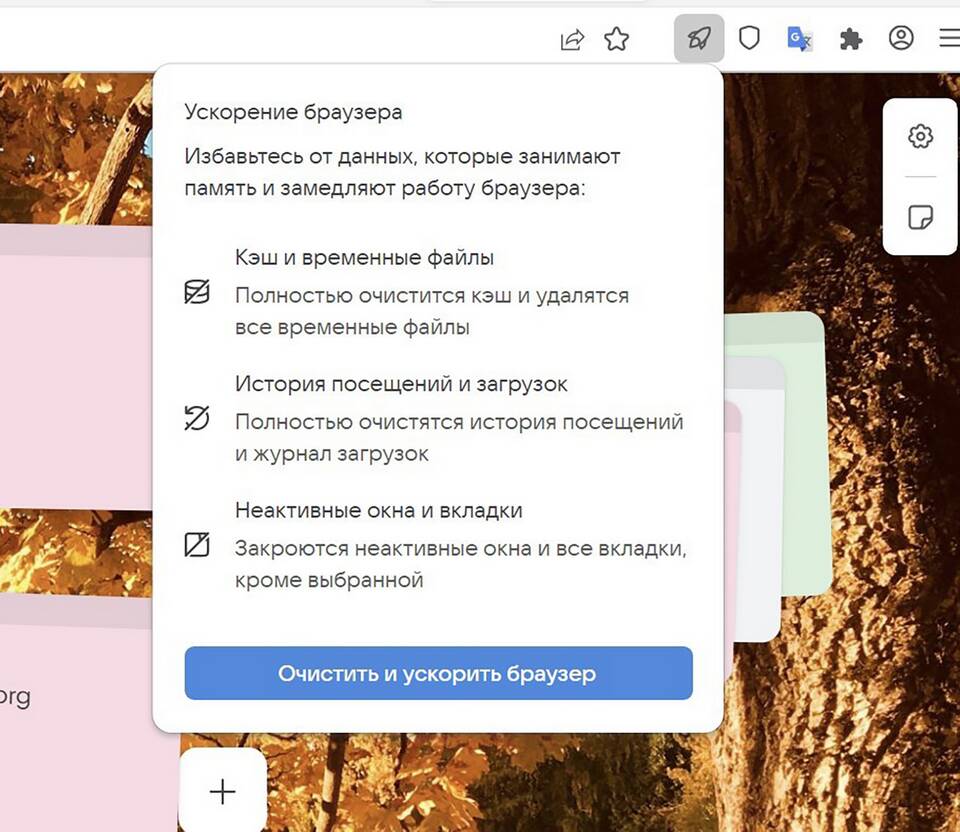The height and width of the screenshot is (832, 960).
Task: Click the share page icon
Action: [572, 39]
